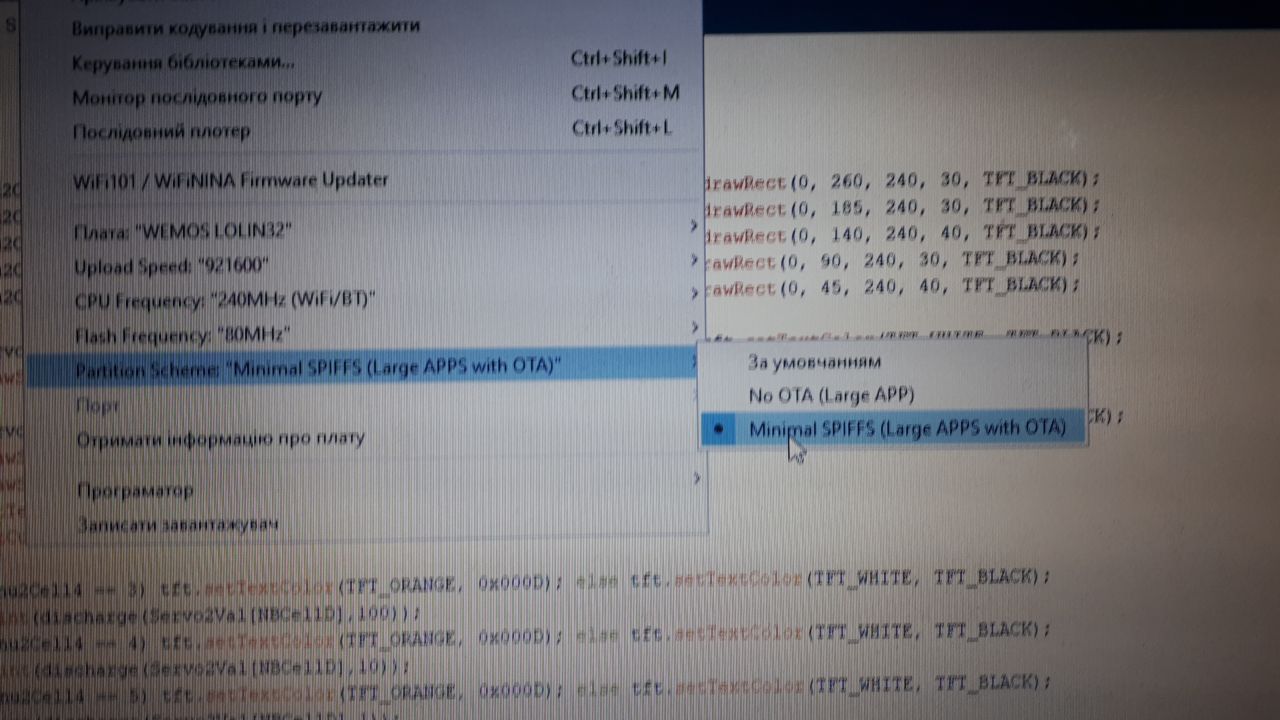The image size is (1280, 720).
Task: Expand the Програматор submenu
Action: [364, 490]
